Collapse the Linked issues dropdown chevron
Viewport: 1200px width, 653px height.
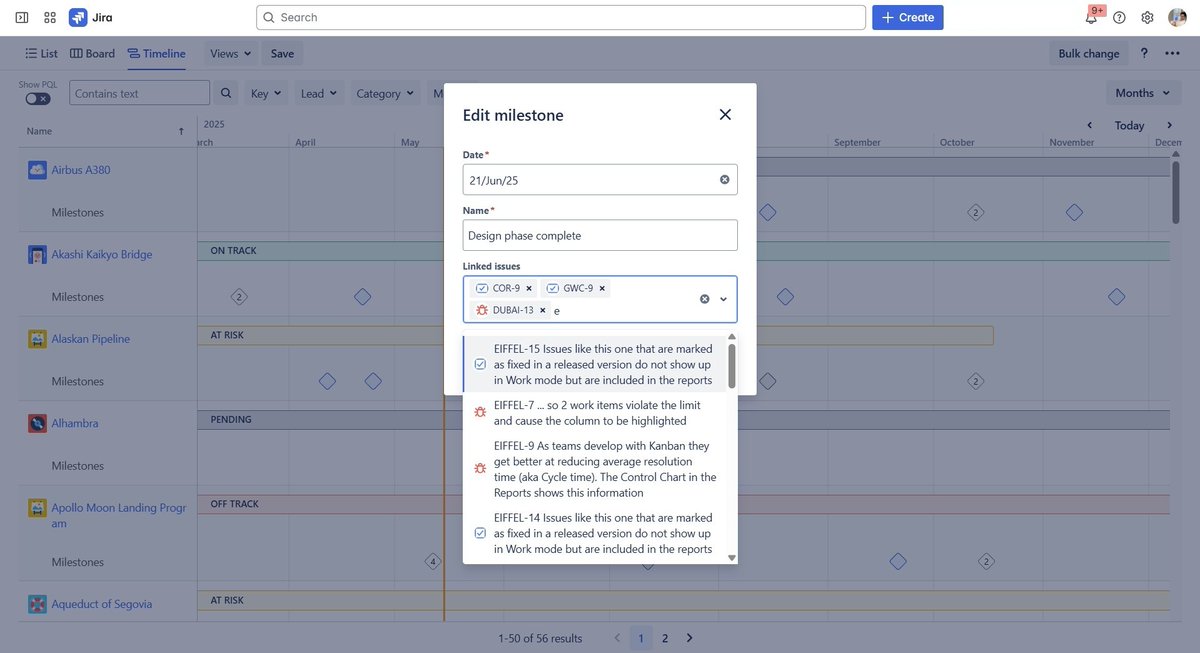coord(724,299)
